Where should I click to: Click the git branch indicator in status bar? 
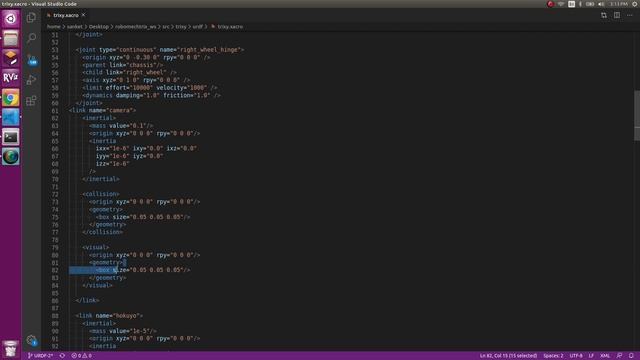tap(40, 356)
